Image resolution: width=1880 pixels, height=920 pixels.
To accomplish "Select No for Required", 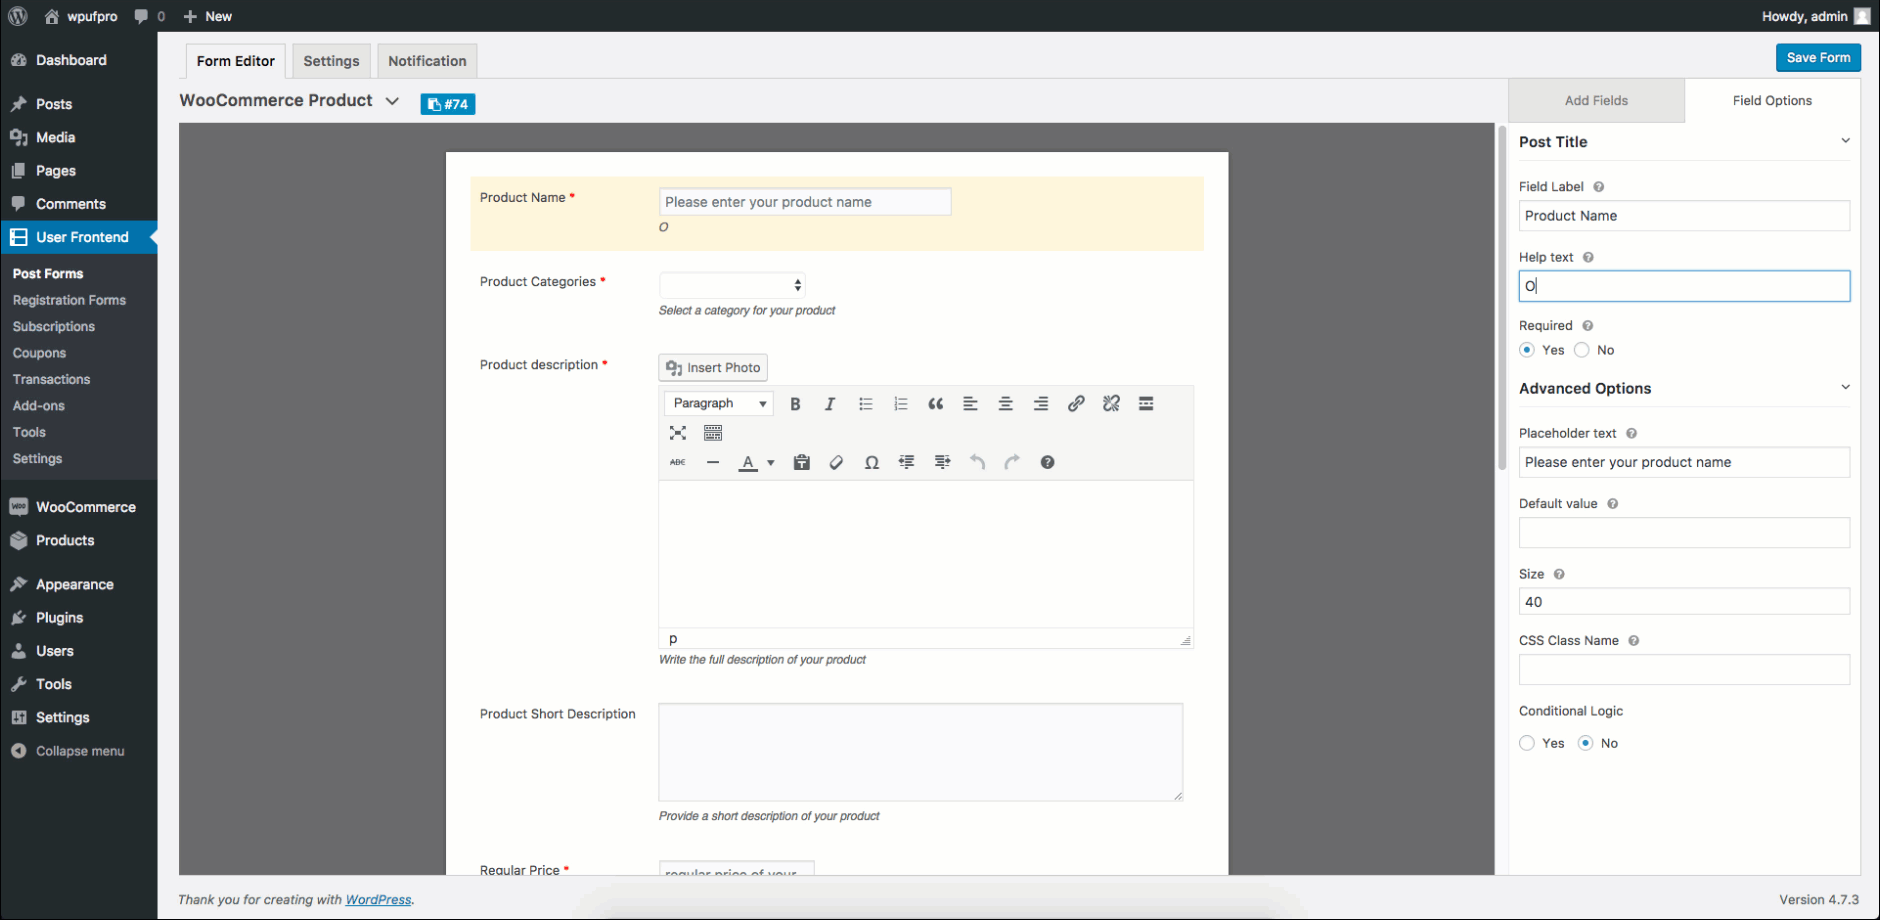I will [x=1582, y=350].
